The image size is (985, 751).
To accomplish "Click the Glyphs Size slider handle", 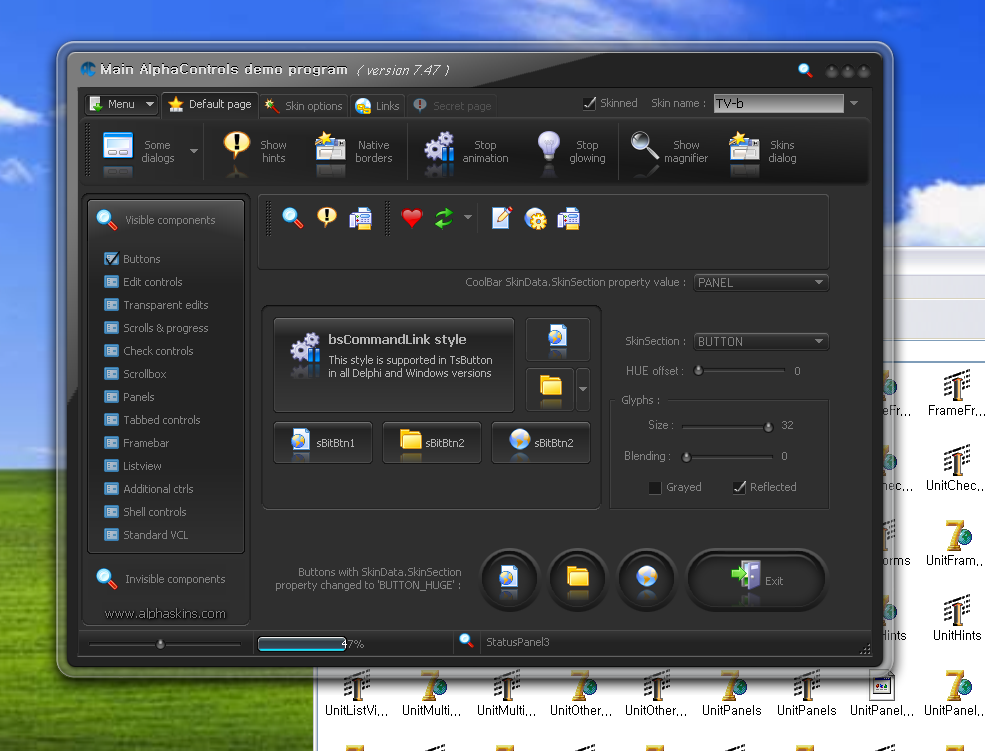I will point(768,426).
